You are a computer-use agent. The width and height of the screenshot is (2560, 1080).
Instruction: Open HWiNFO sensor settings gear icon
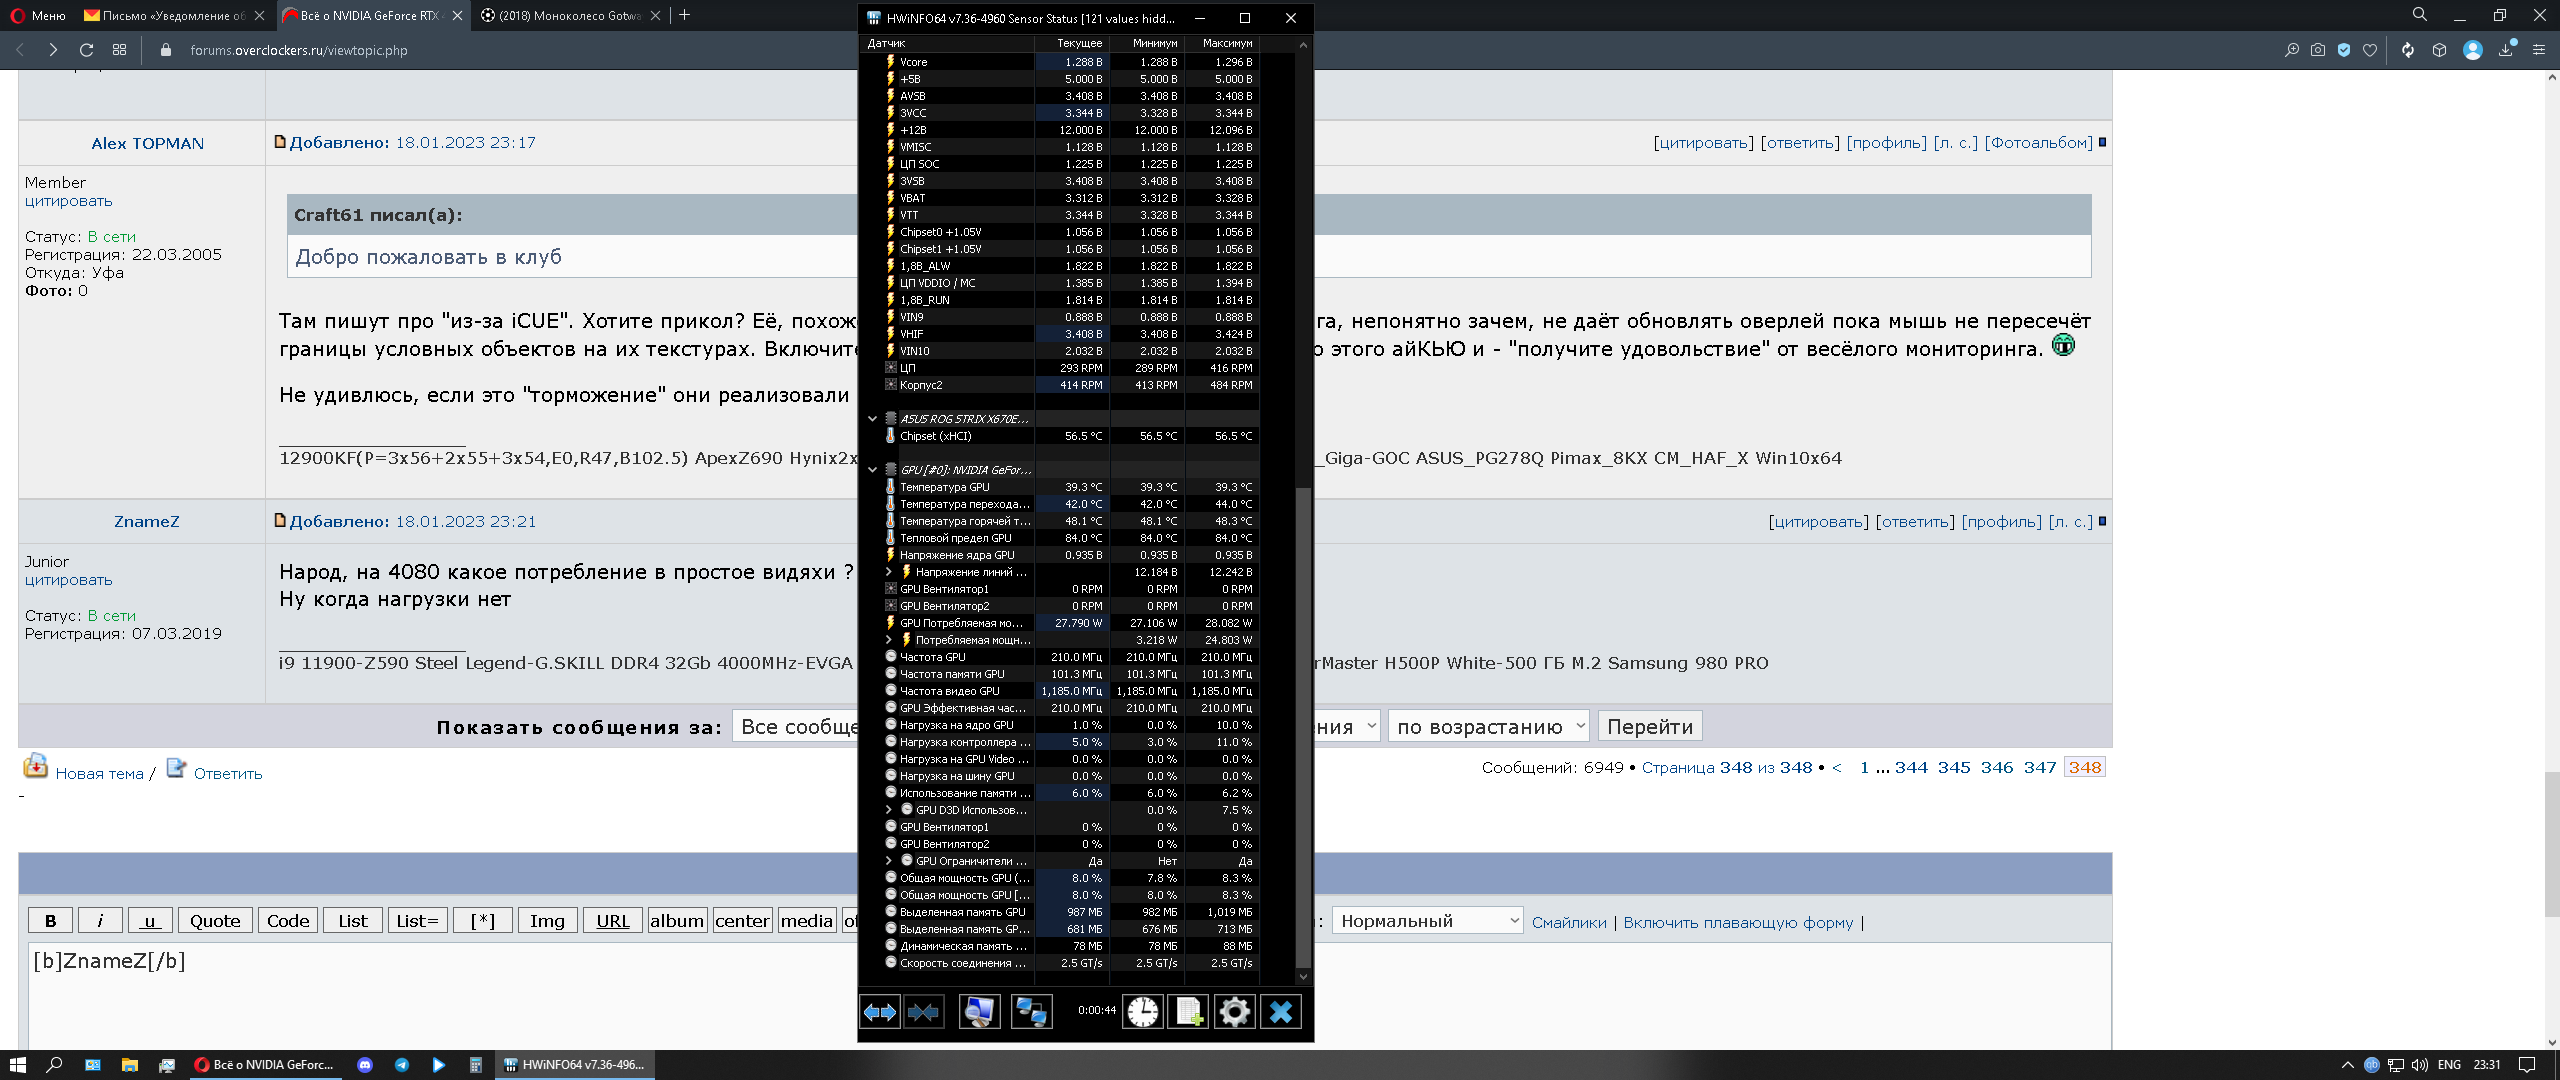pos(1234,1012)
